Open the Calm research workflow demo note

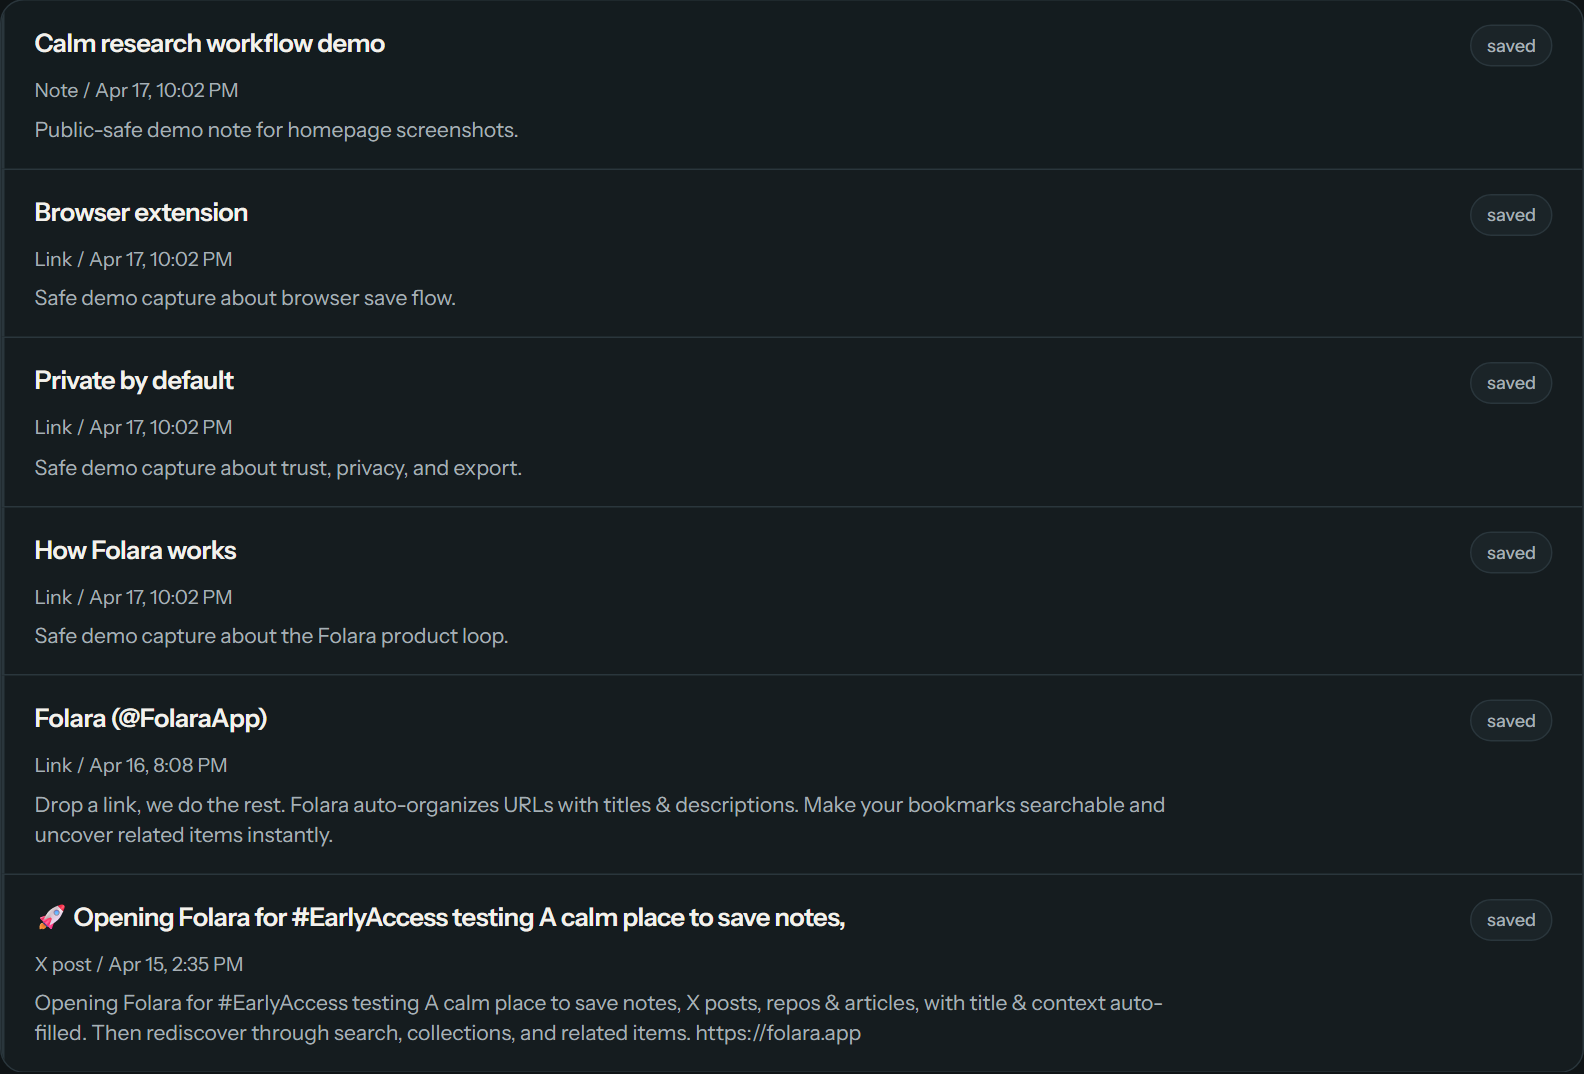[x=209, y=43]
